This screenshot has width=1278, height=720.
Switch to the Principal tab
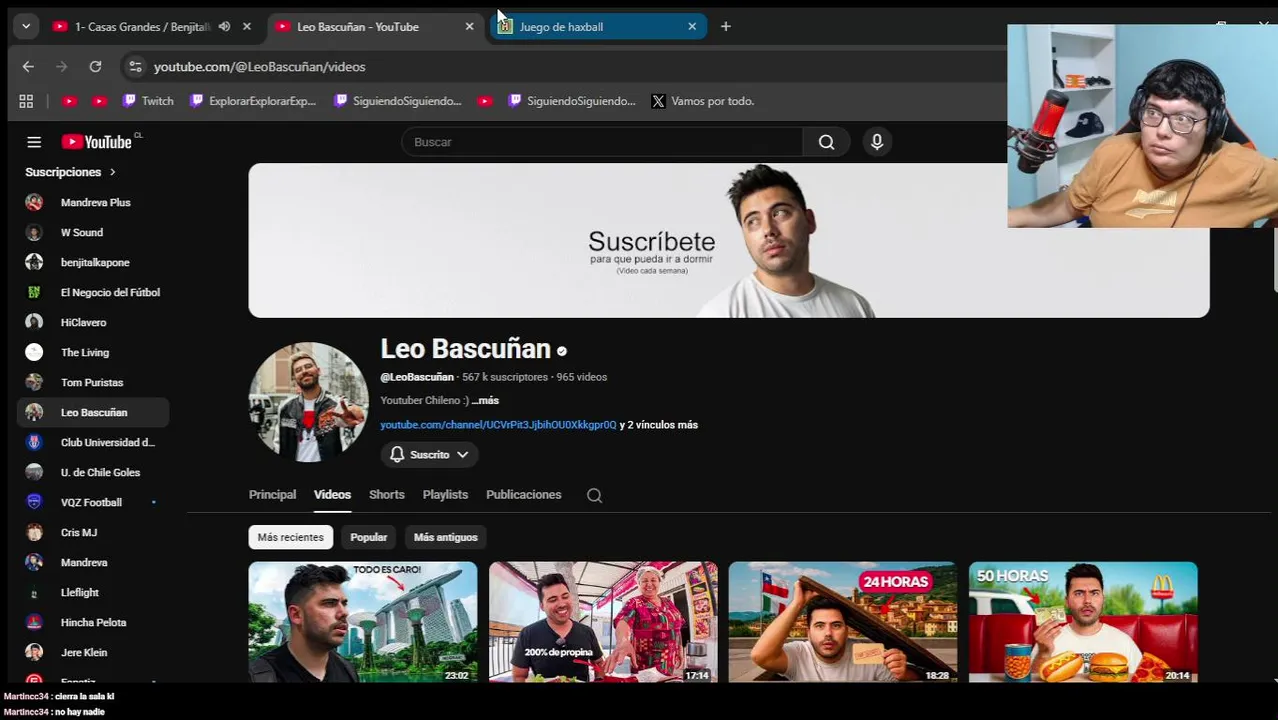272,495
